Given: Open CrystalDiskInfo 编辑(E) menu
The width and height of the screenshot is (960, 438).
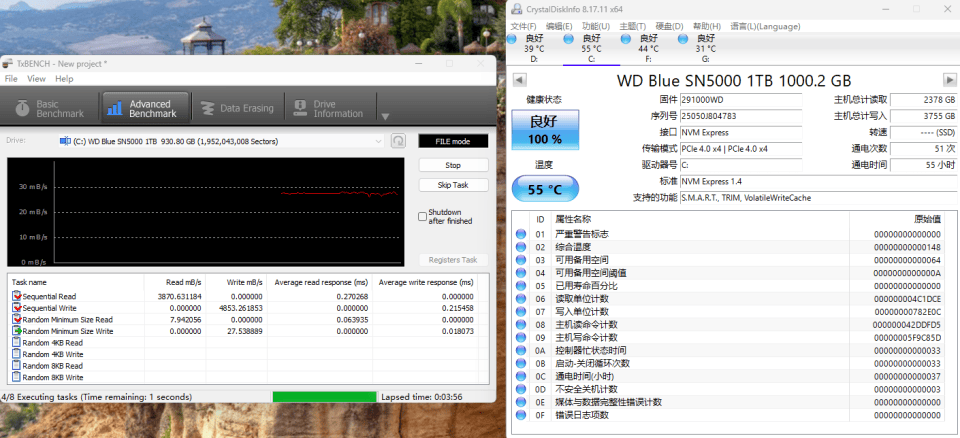Looking at the screenshot, I should (x=559, y=26).
